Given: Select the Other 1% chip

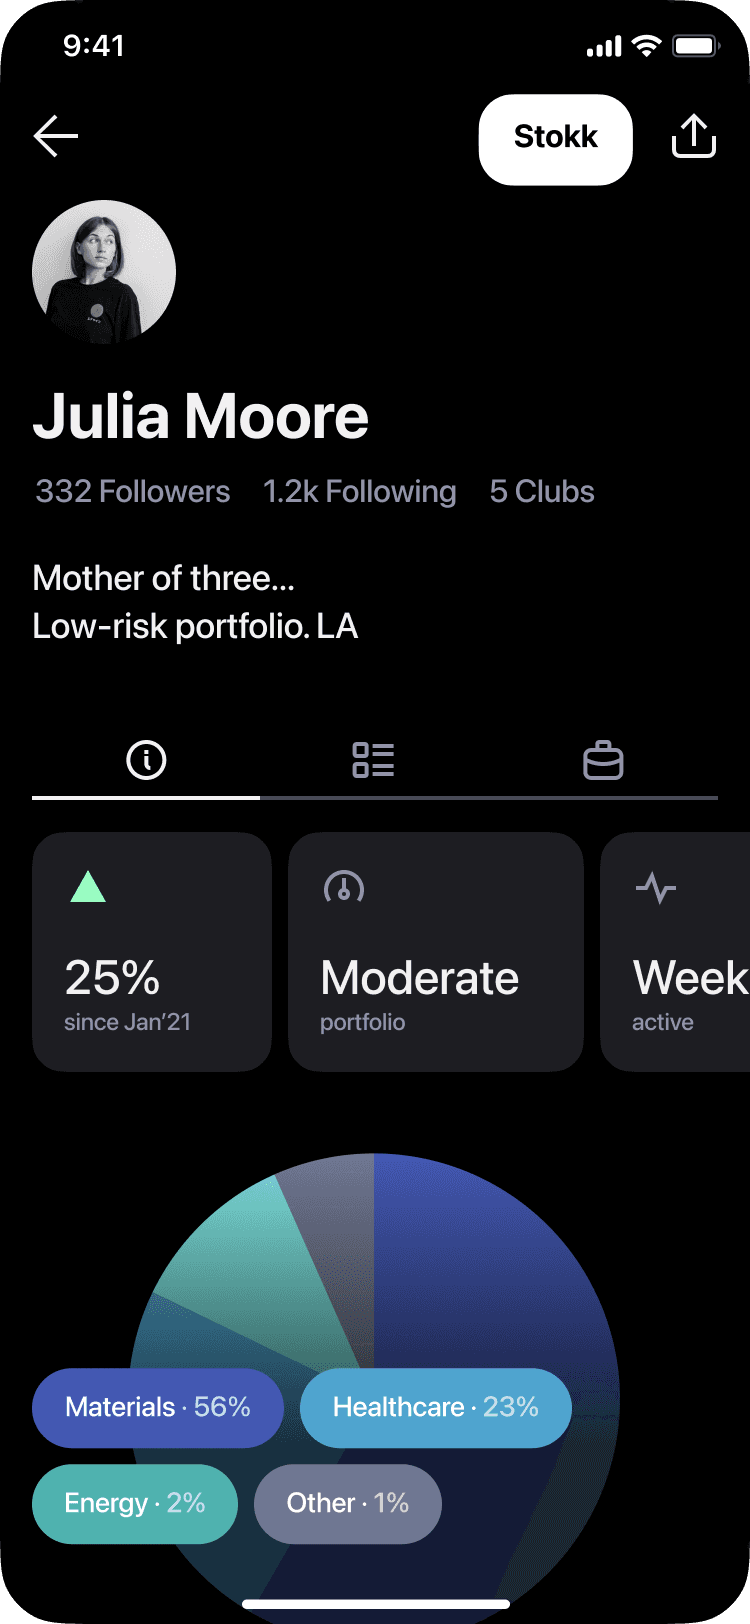Looking at the screenshot, I should 347,1503.
